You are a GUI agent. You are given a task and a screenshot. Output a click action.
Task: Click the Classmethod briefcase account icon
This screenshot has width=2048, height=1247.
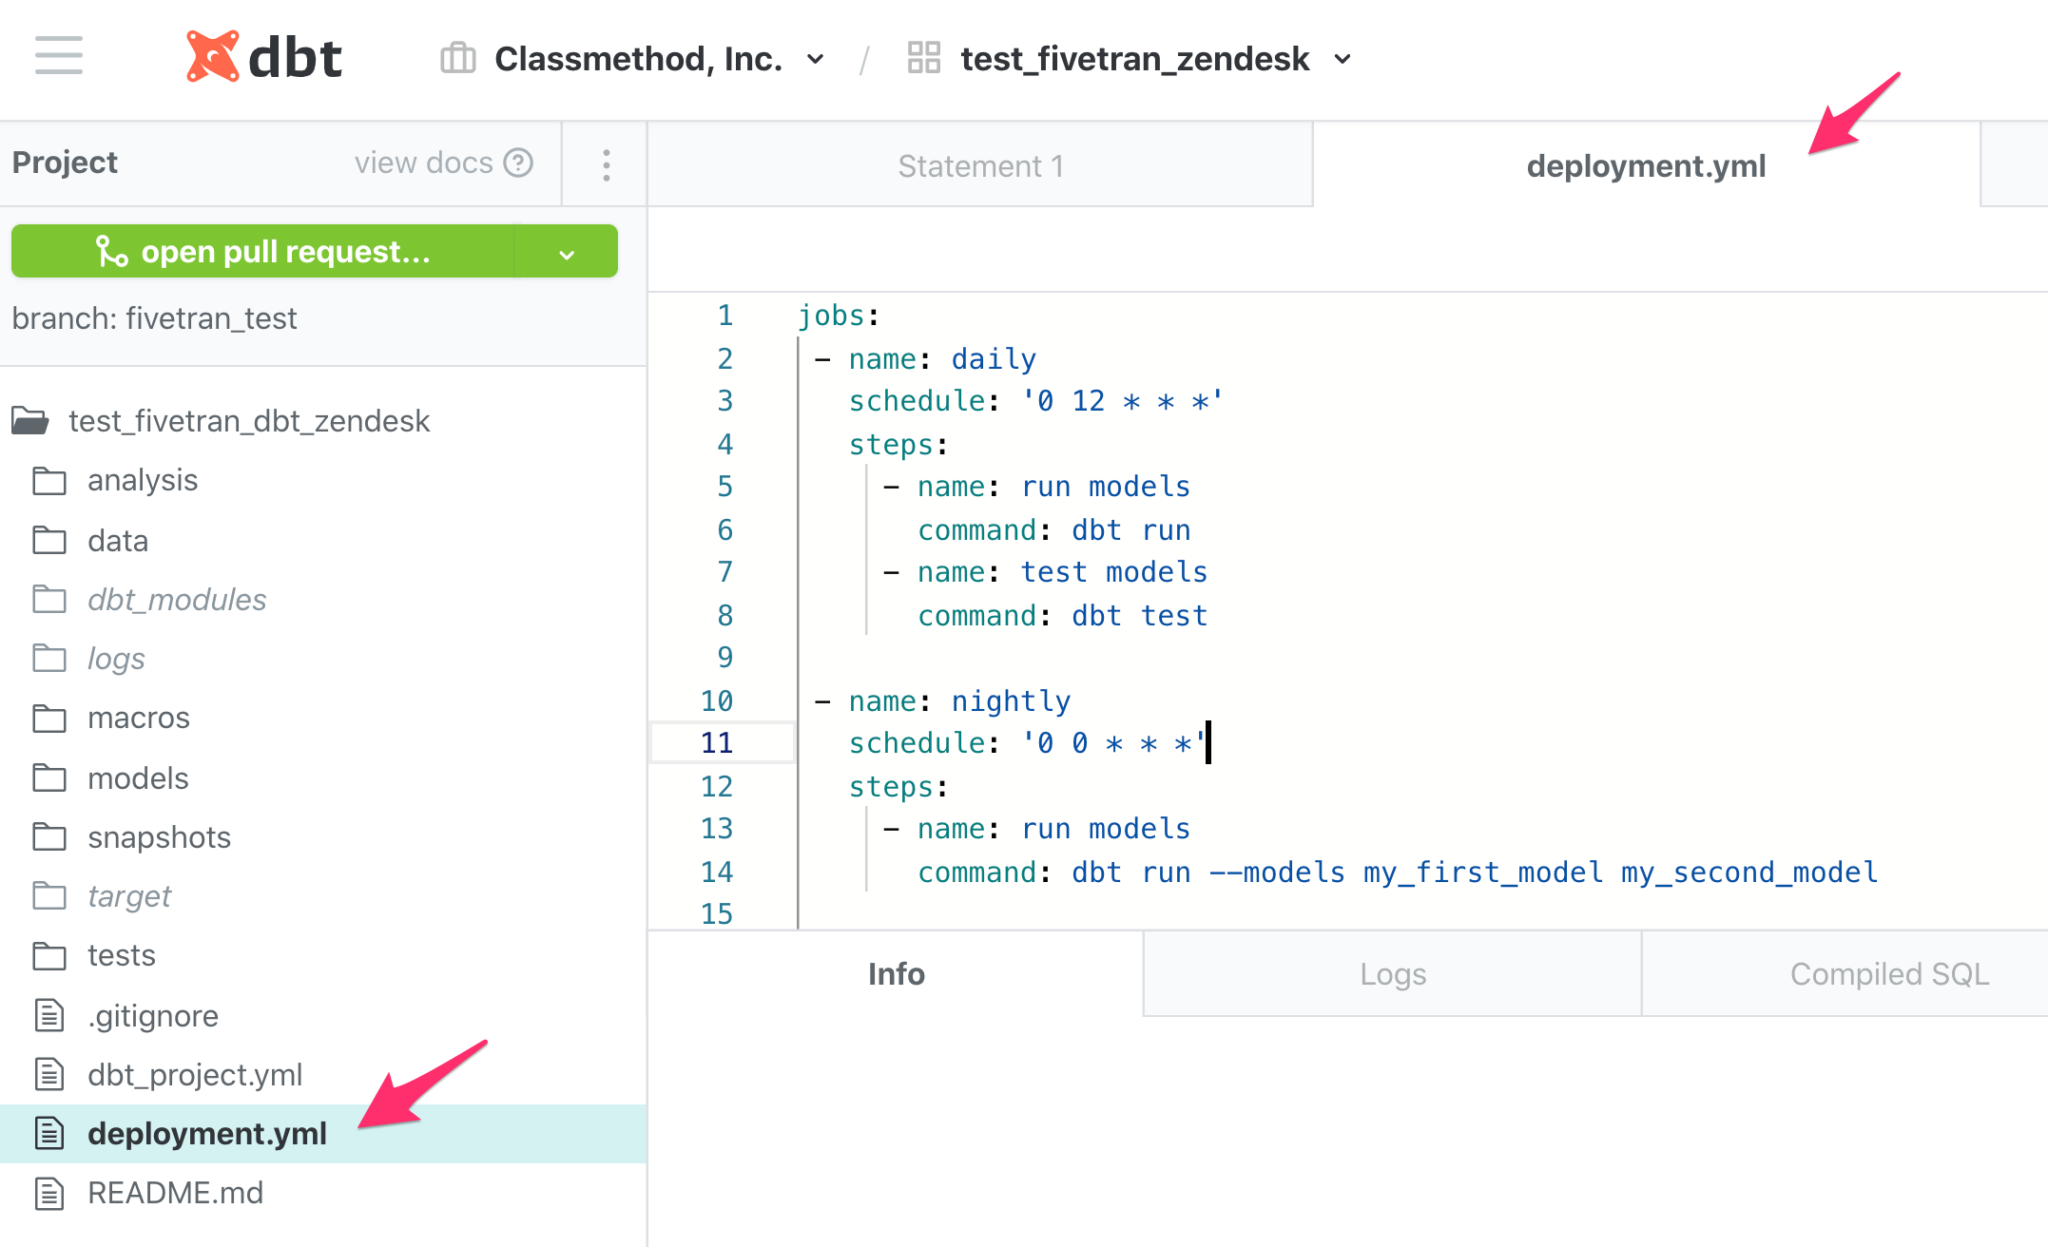tap(458, 58)
